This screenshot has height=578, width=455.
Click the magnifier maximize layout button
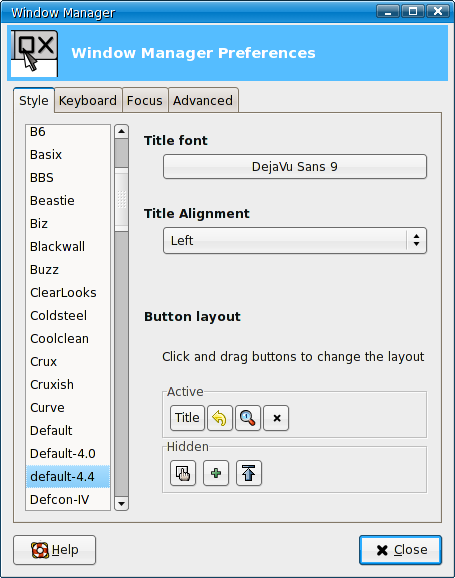[x=248, y=418]
